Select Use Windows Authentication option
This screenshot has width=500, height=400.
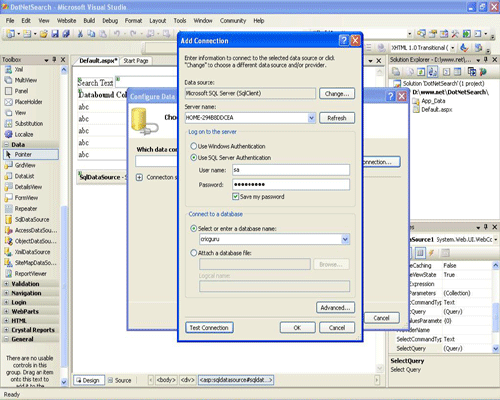tap(228, 146)
